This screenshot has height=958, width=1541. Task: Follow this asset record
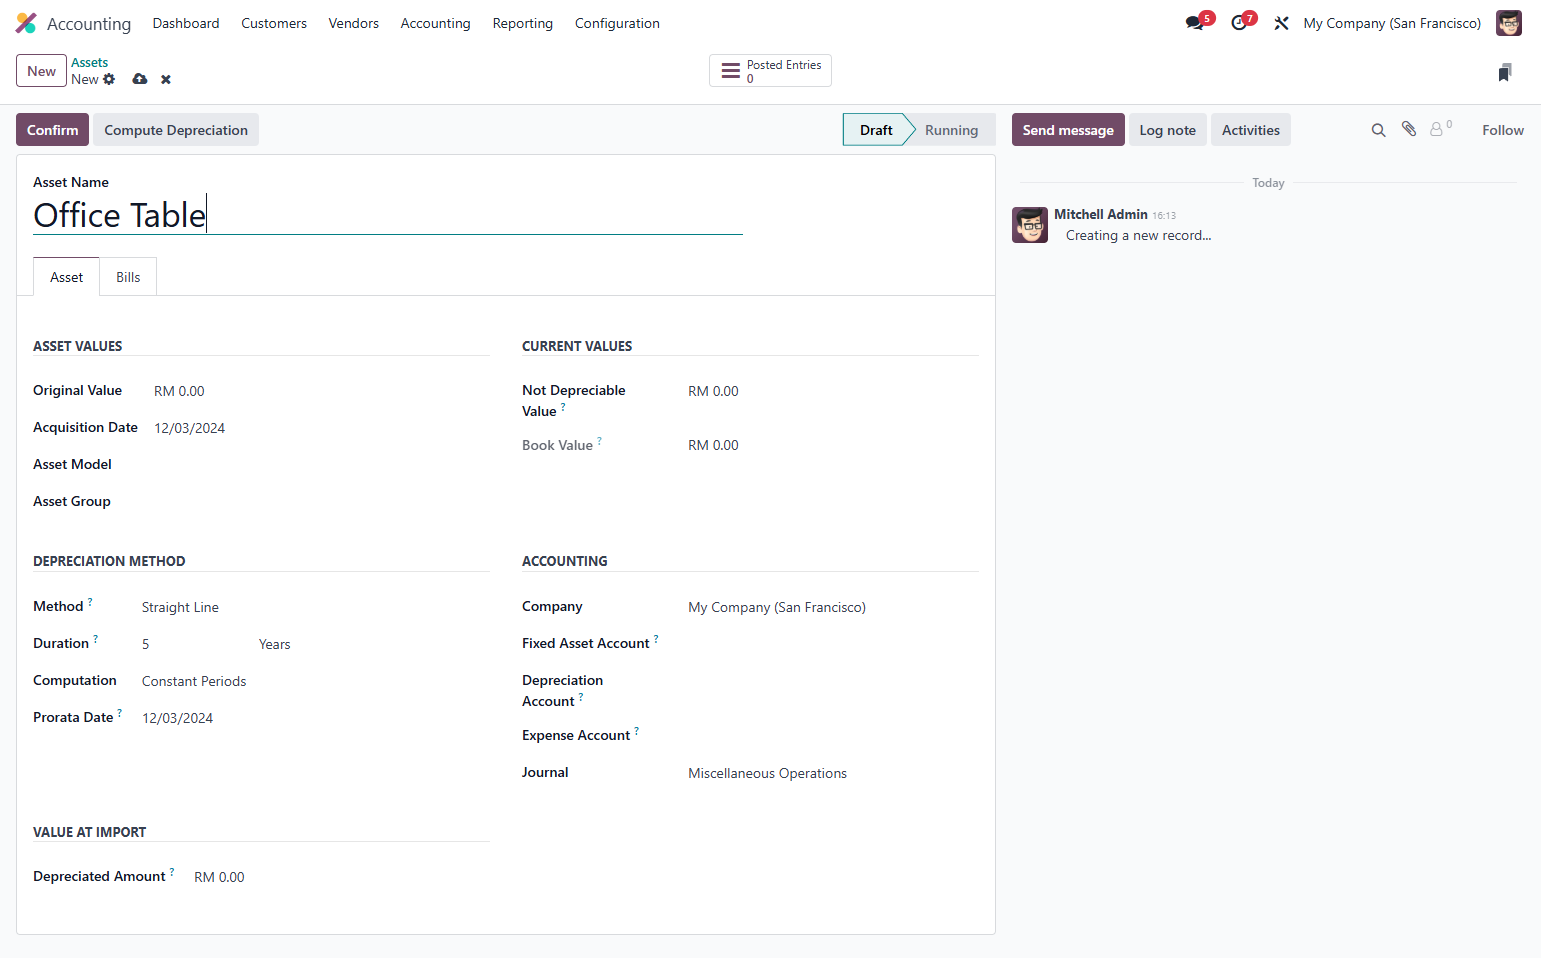[1503, 130]
